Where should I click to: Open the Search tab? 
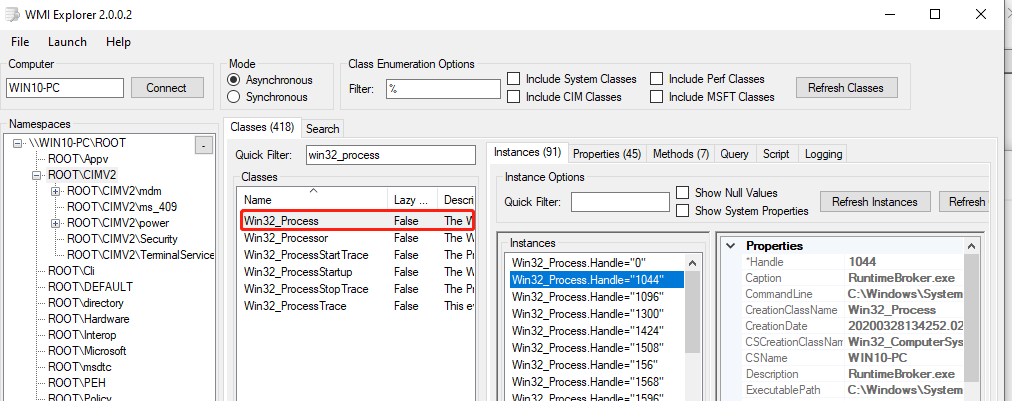(322, 128)
